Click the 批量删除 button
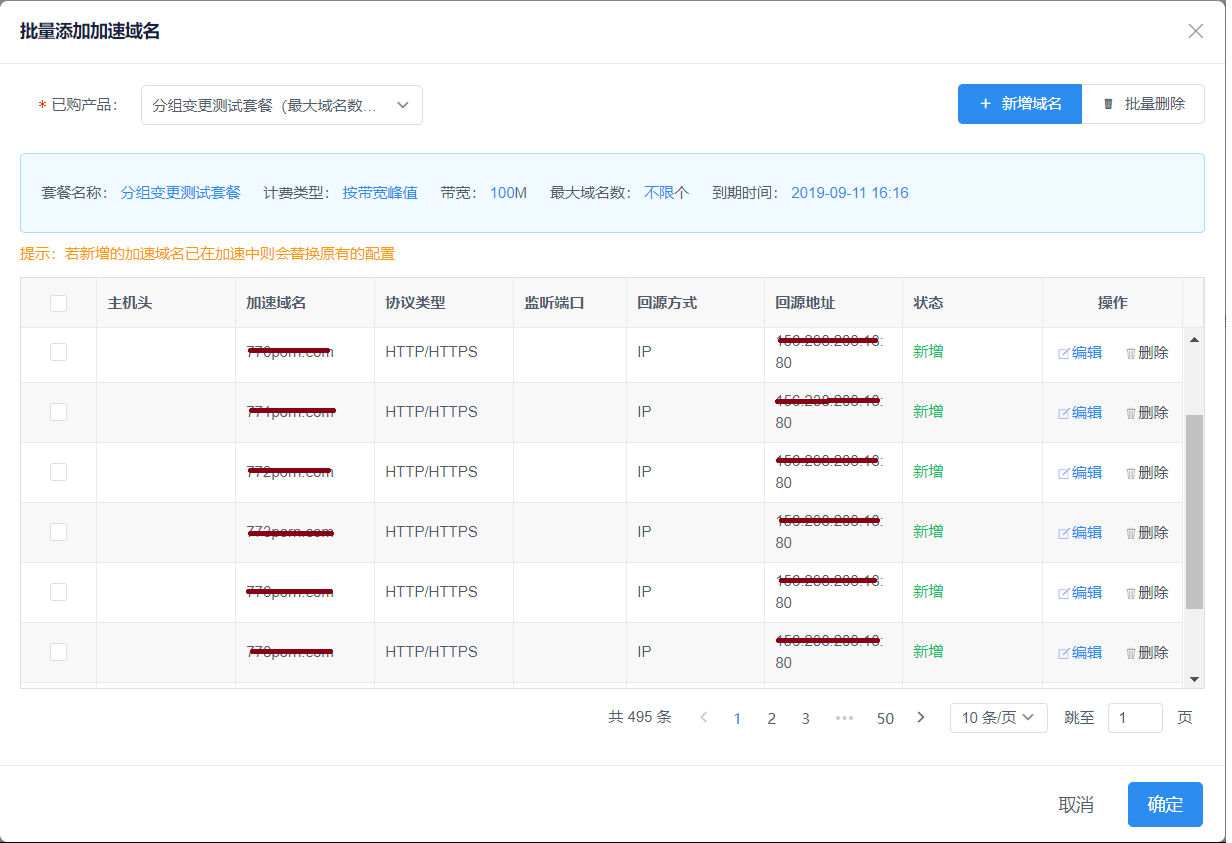The width and height of the screenshot is (1232, 843). (x=1143, y=104)
